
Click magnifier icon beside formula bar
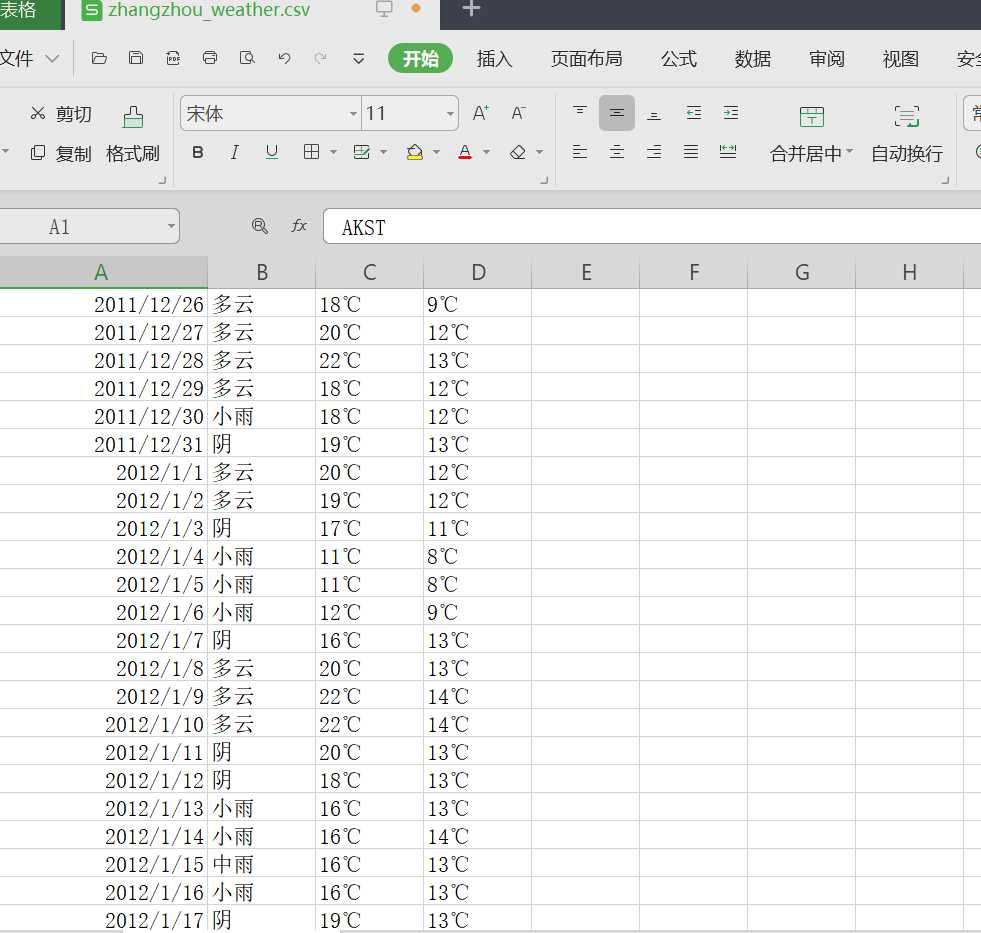[x=260, y=226]
